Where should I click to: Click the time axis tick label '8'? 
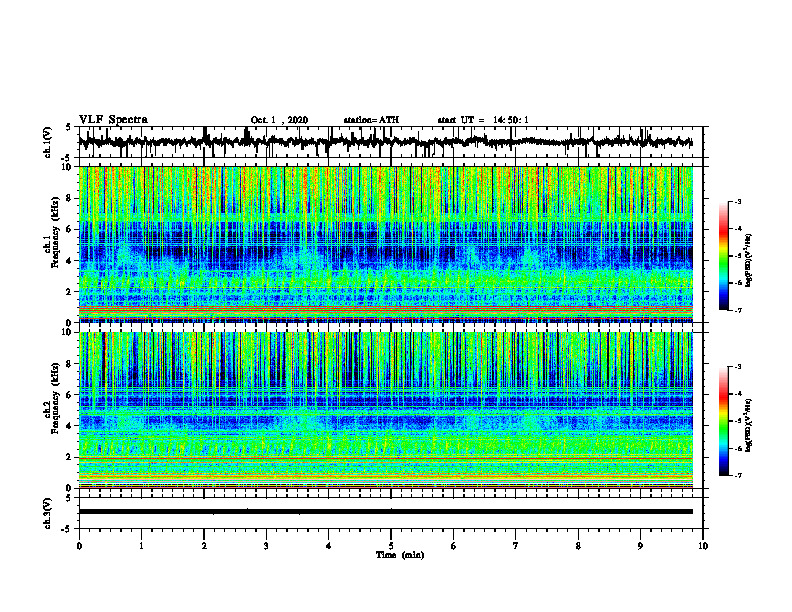tap(578, 546)
